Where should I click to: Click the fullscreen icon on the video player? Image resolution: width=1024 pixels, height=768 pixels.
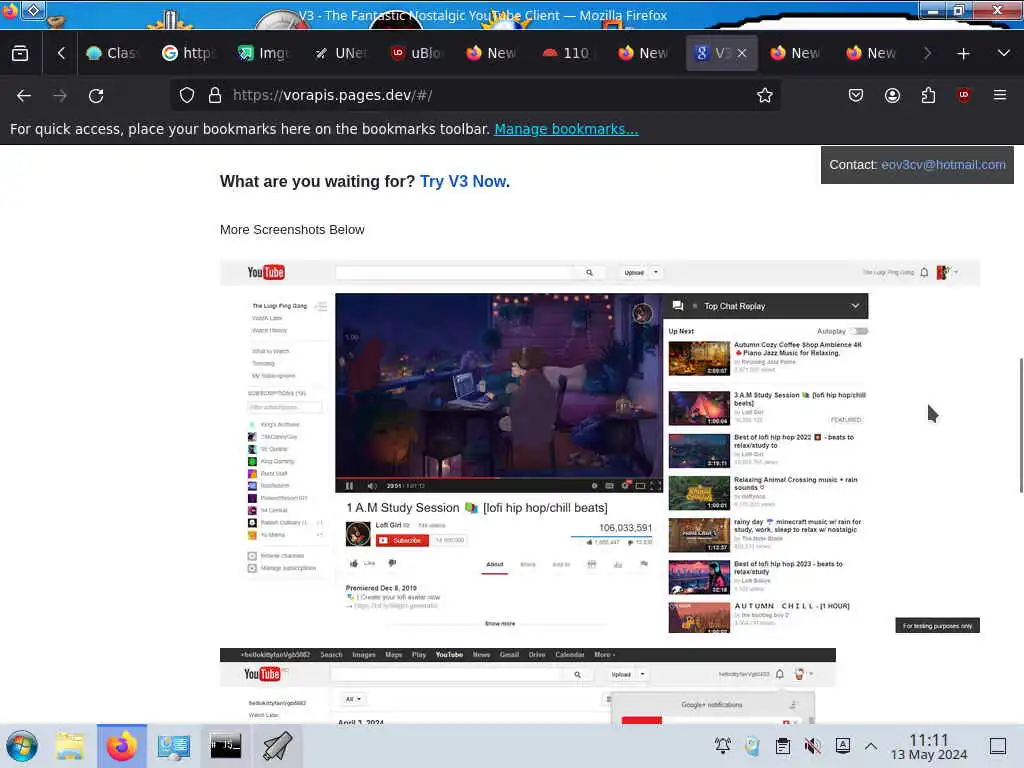[656, 486]
